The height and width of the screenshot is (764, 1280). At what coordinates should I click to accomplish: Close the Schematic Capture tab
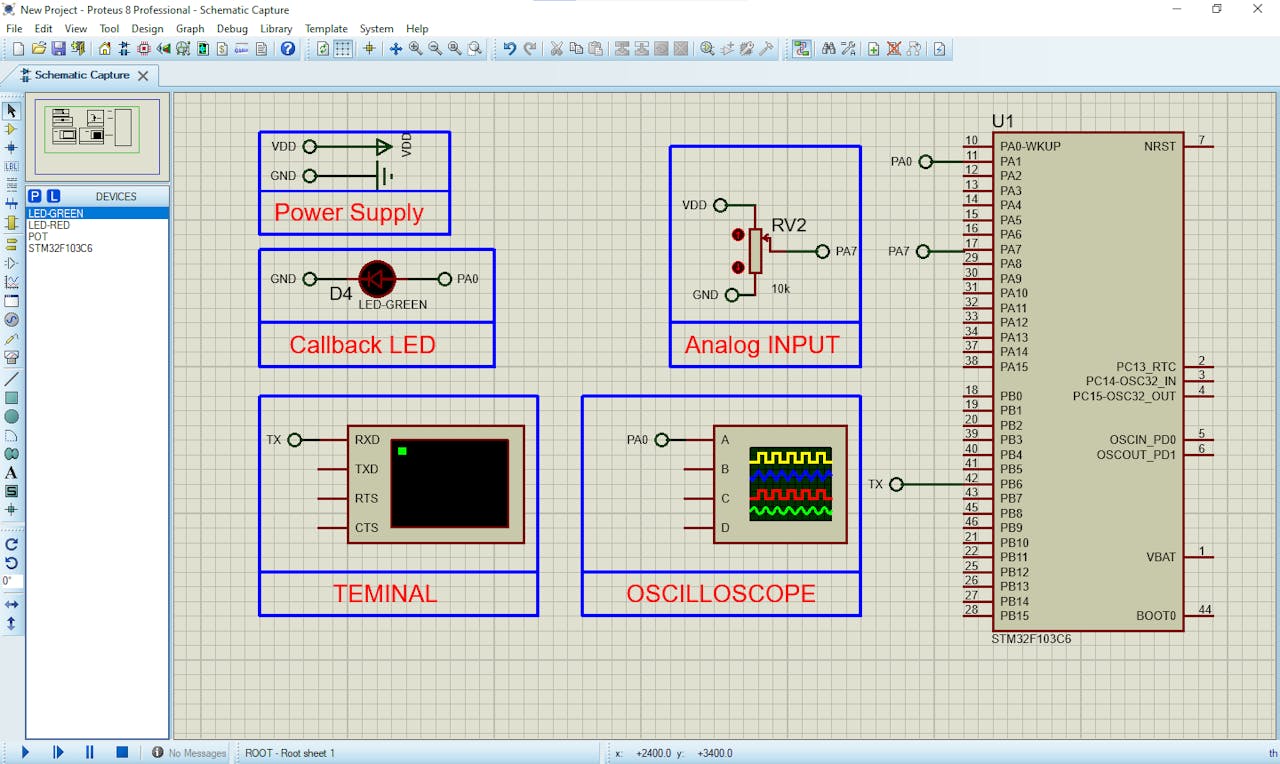tap(143, 76)
